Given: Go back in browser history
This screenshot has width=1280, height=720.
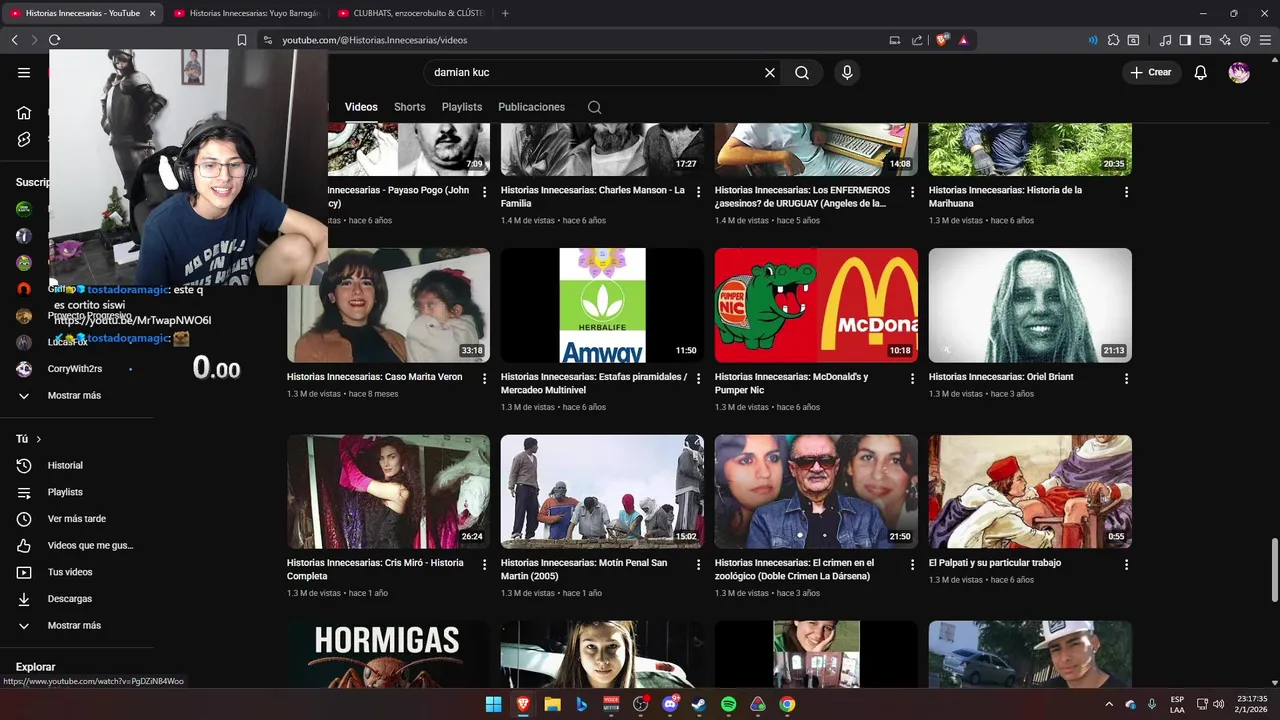Looking at the screenshot, I should (14, 40).
